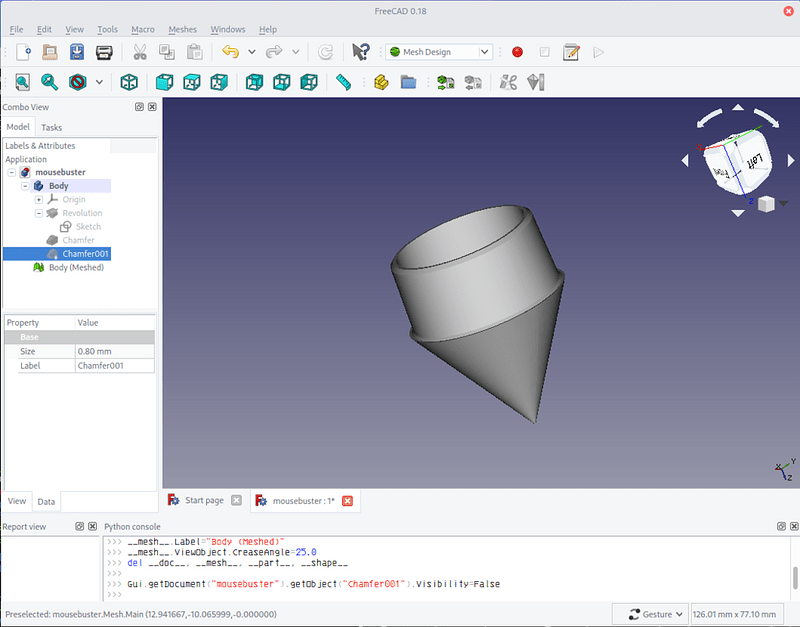This screenshot has width=800, height=627.
Task: Open the redo history dropdown arrow
Action: click(295, 52)
